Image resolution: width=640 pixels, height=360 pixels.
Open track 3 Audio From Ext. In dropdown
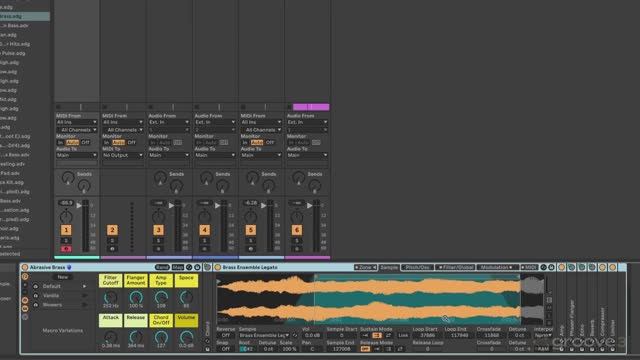(169, 122)
